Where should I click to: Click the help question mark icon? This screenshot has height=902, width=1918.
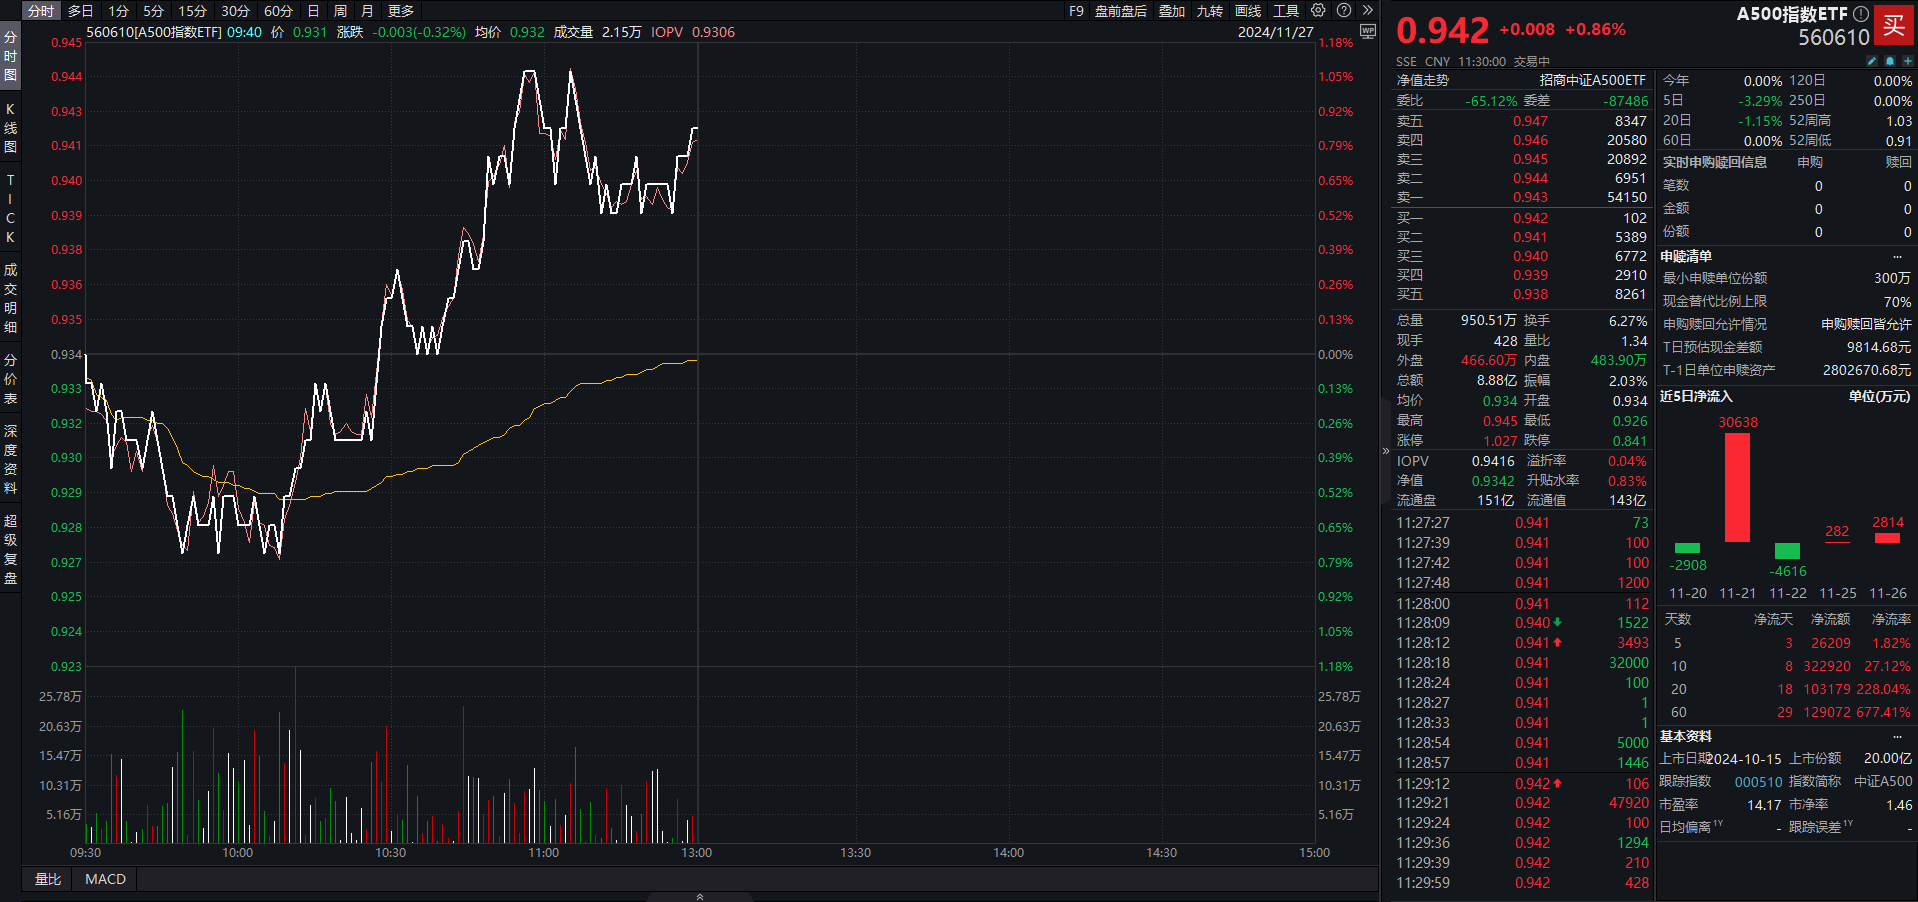pos(1344,10)
